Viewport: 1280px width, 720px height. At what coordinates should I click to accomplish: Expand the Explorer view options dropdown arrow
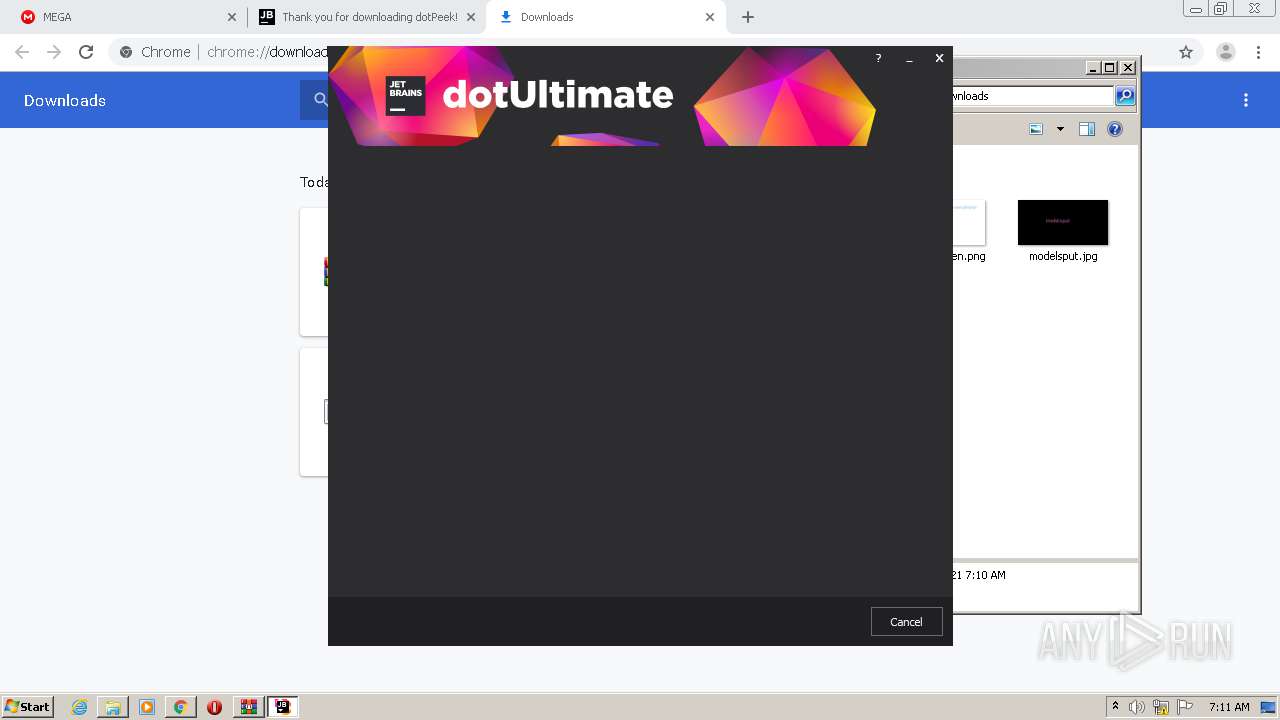point(1060,129)
